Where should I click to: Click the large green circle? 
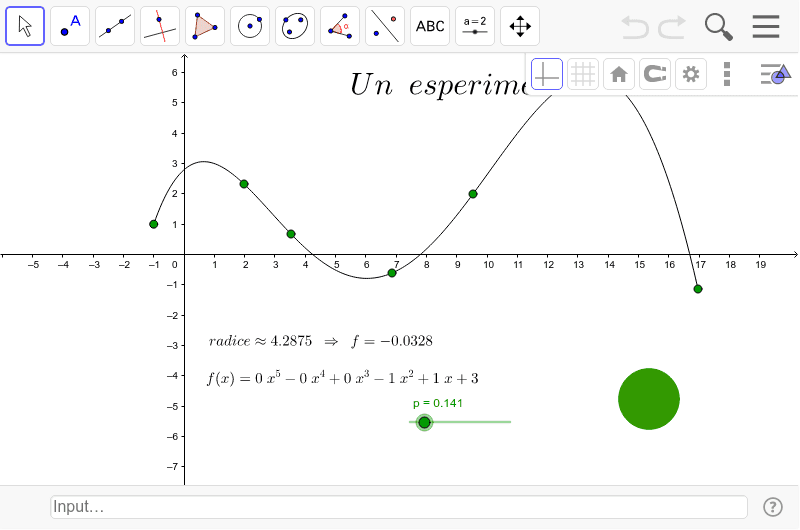[649, 399]
